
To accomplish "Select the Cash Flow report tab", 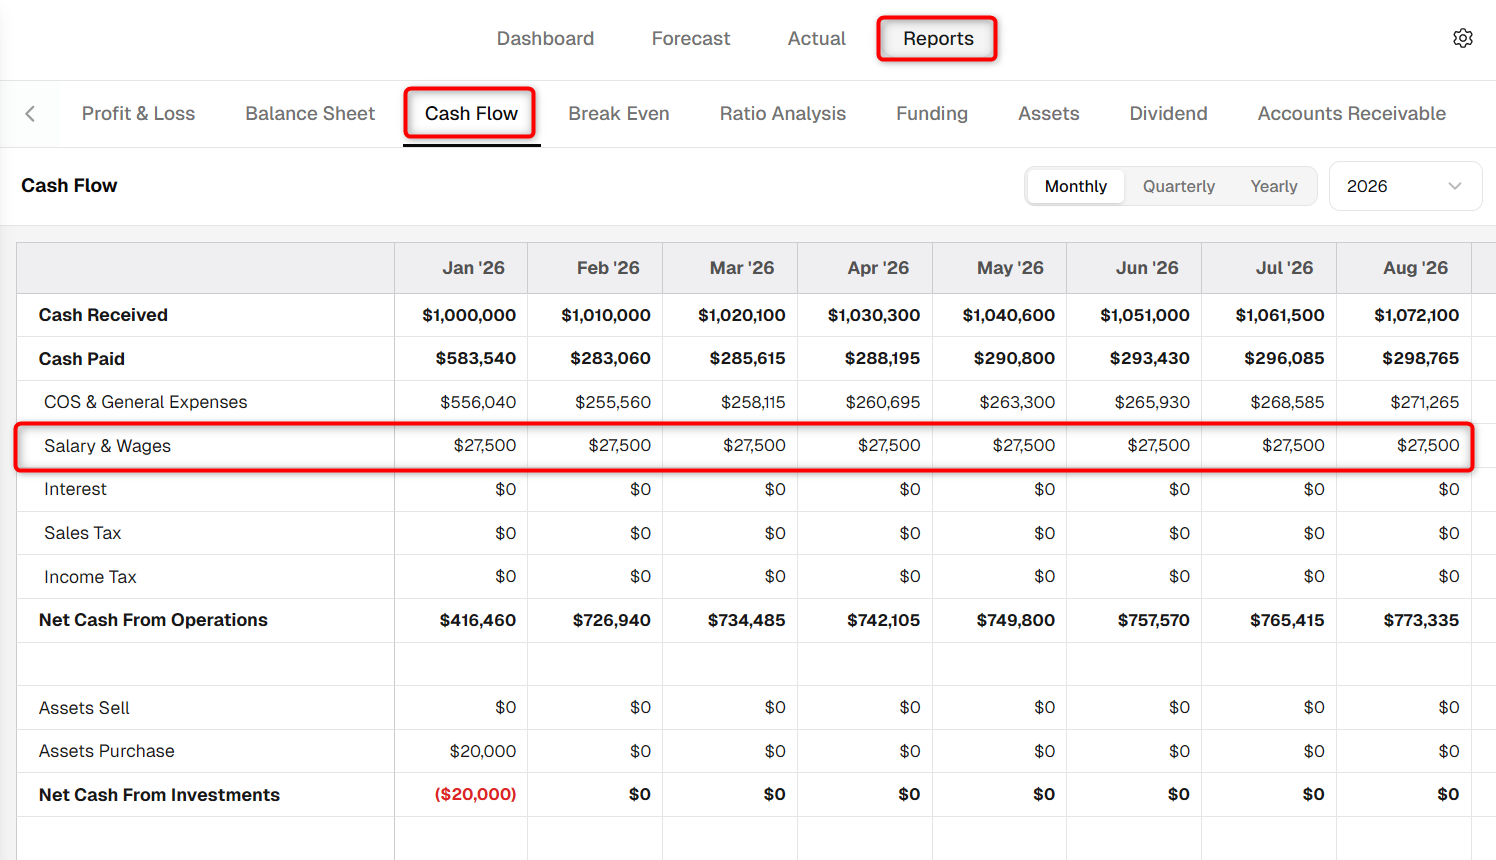I will click(x=471, y=114).
